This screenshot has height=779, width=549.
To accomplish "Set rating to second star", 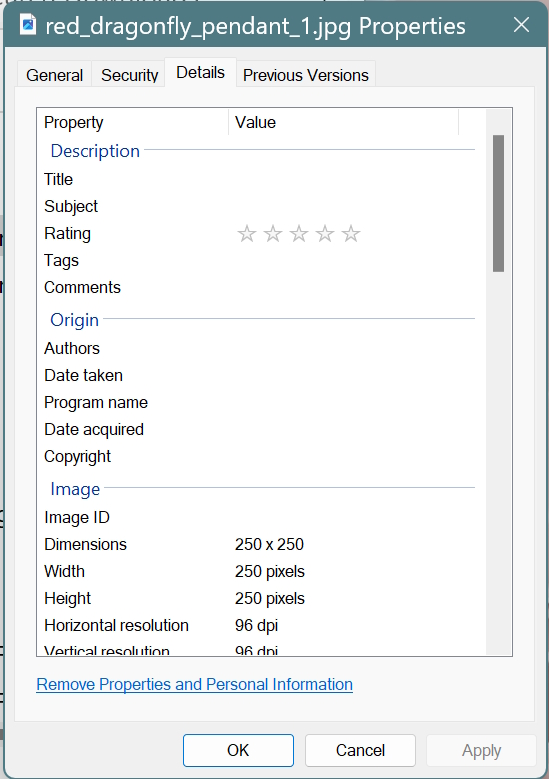I will pos(273,234).
